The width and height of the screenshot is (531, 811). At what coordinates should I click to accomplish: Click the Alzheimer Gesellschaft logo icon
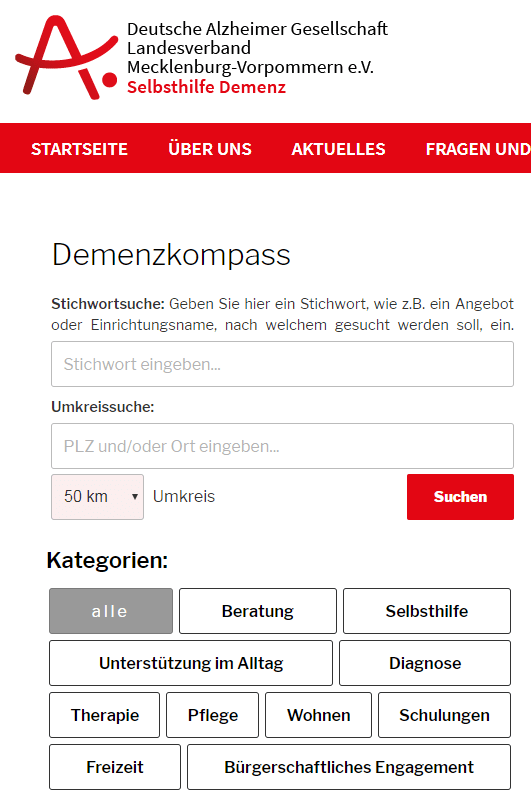67,57
